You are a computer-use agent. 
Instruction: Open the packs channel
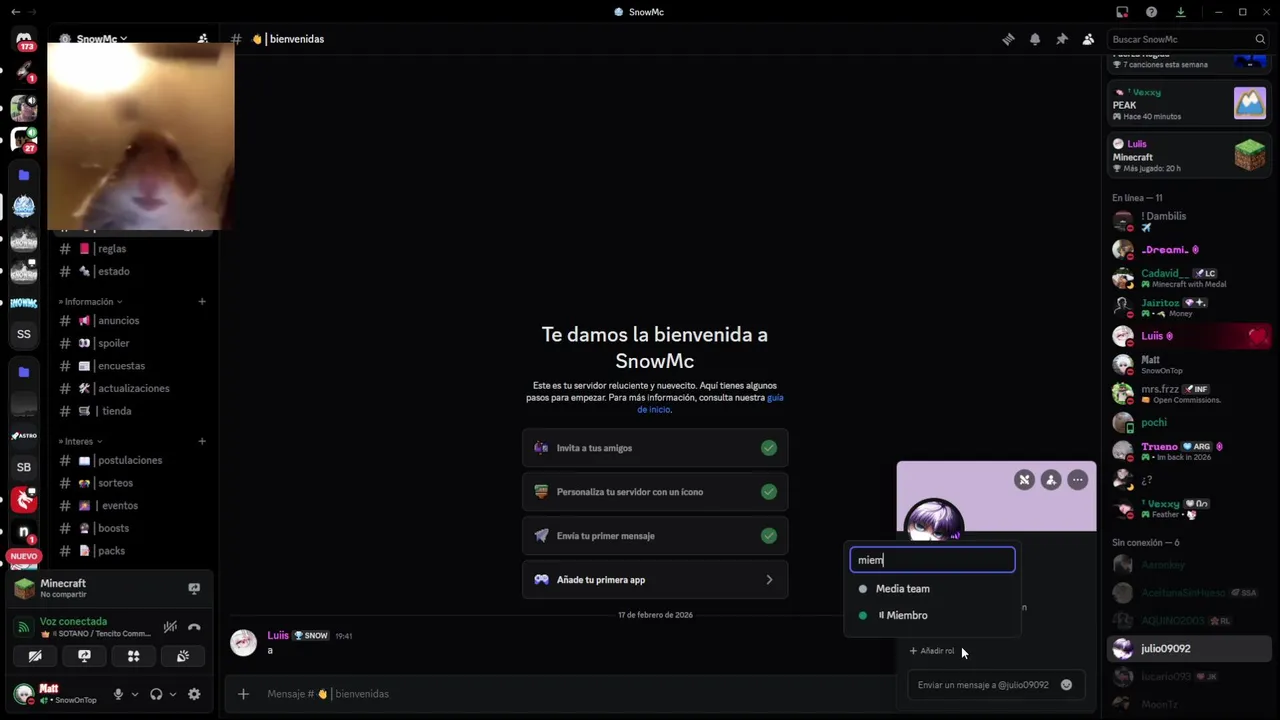(133, 551)
